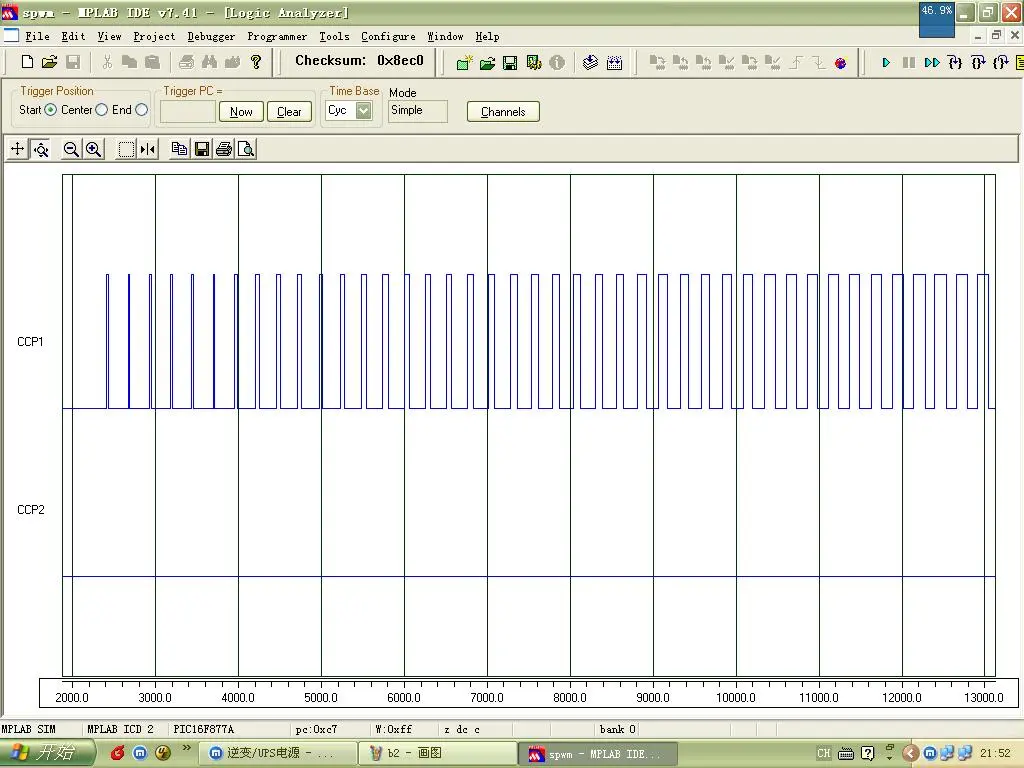Click the red-blue programmer reset icon

[840, 63]
